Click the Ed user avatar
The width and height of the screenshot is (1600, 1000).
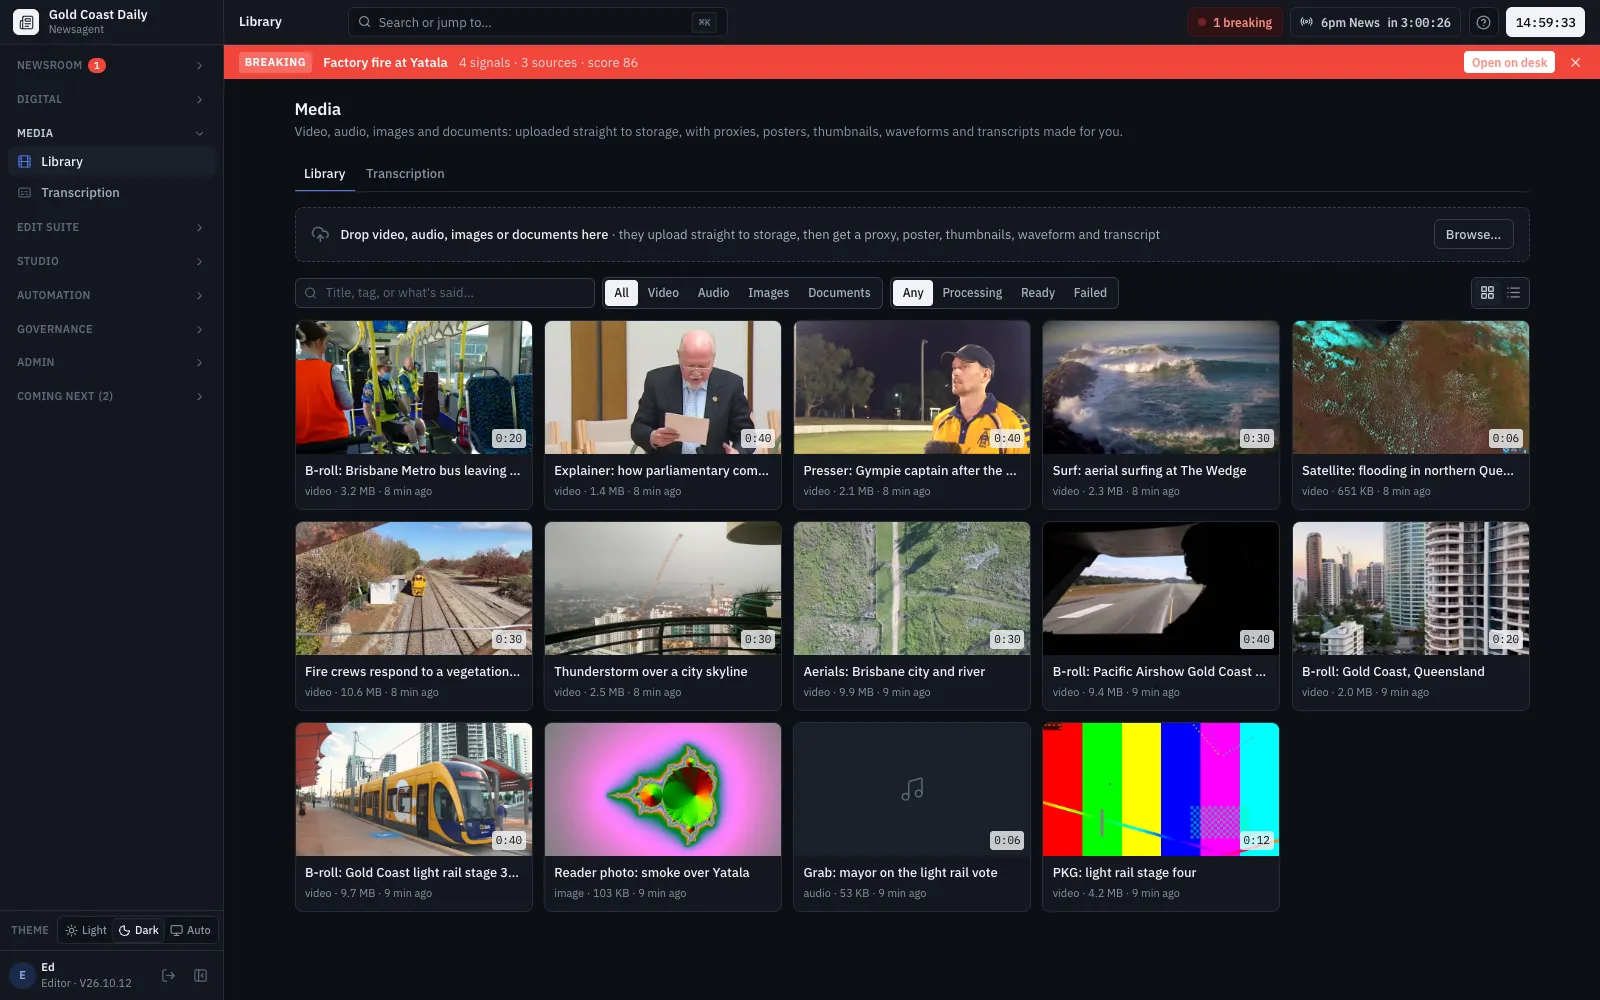[22, 975]
